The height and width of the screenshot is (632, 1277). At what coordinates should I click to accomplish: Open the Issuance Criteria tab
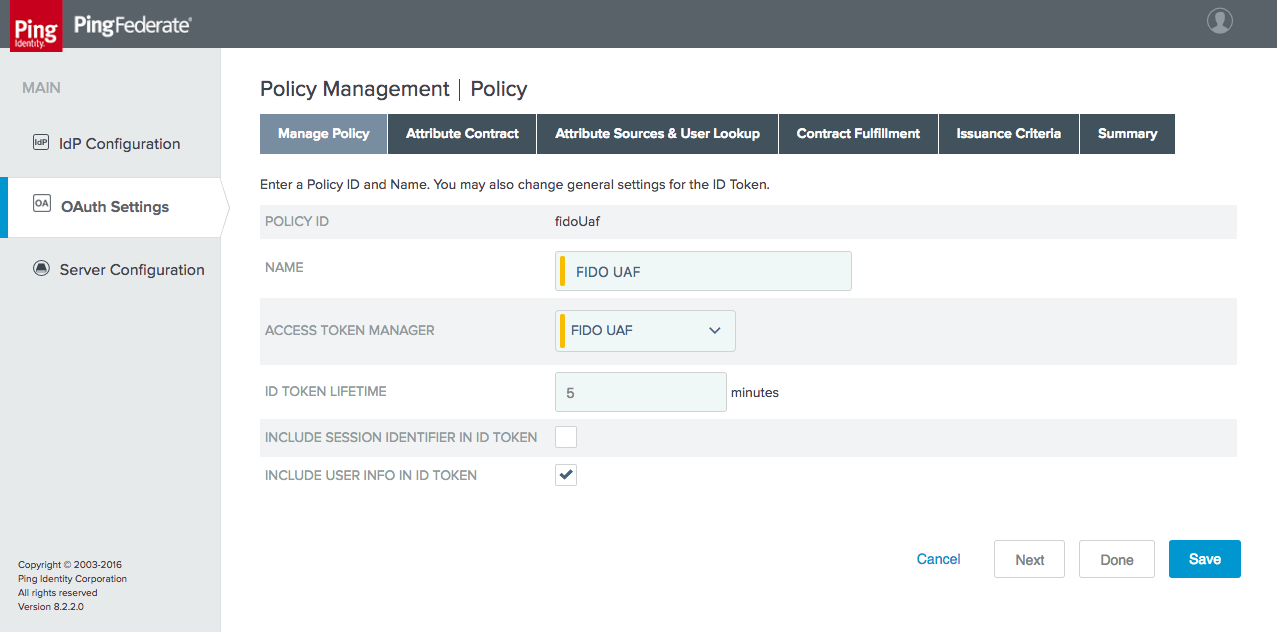tap(1008, 134)
